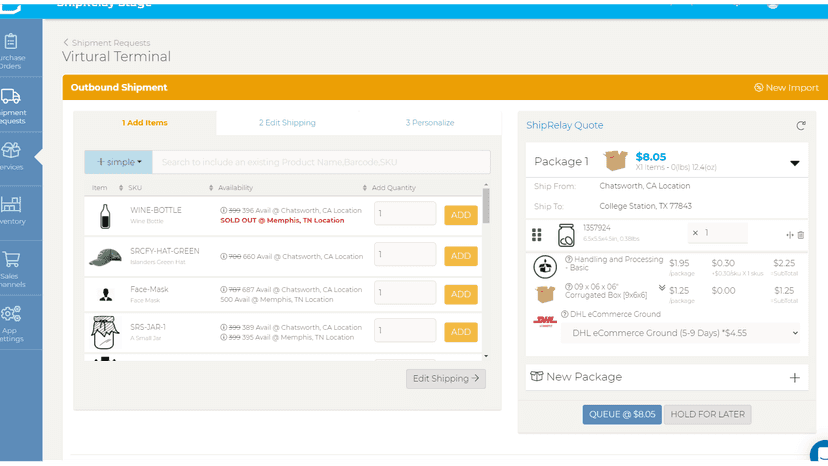Viewport: 828px width, 466px height.
Task: Collapse Package 1 with the arrow
Action: click(795, 163)
